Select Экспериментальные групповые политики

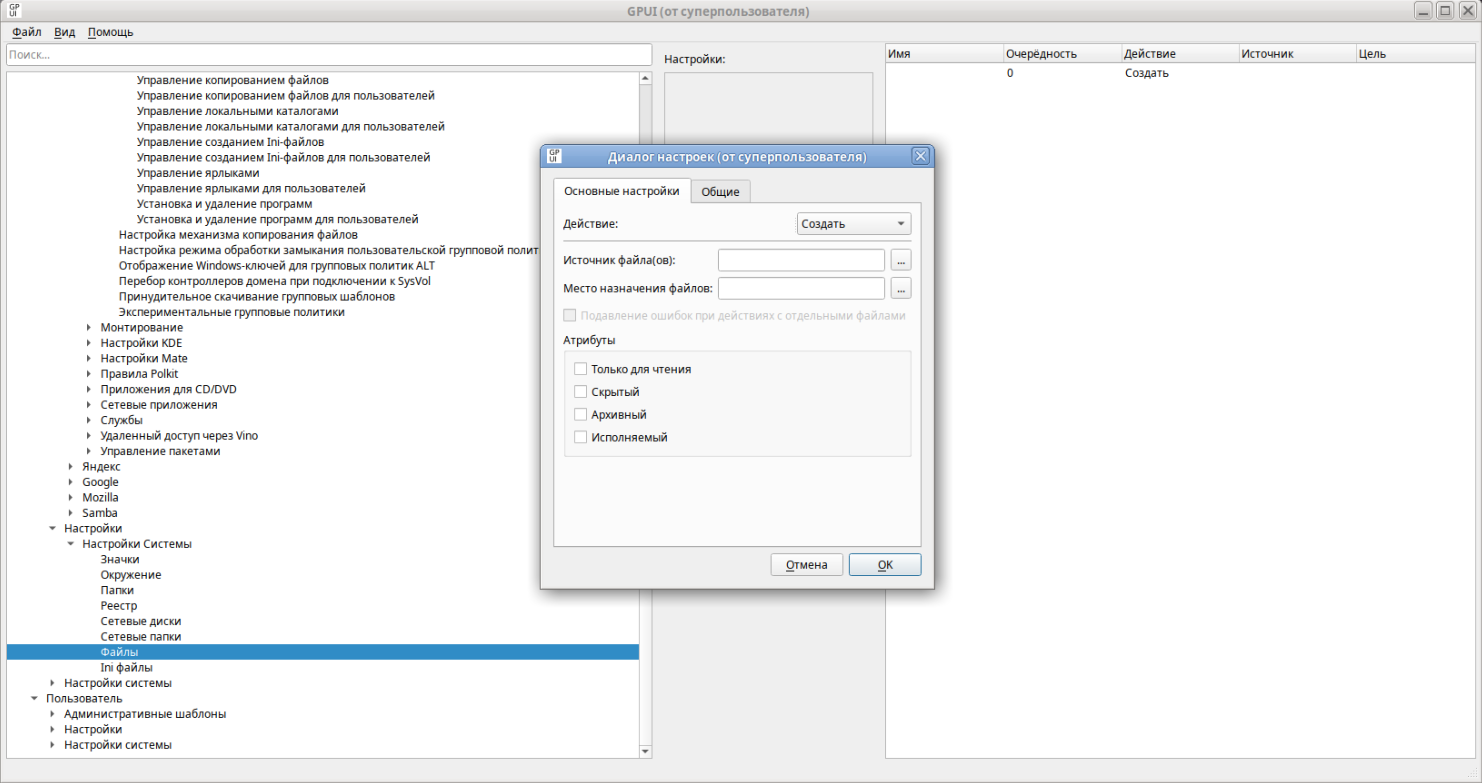pos(231,312)
